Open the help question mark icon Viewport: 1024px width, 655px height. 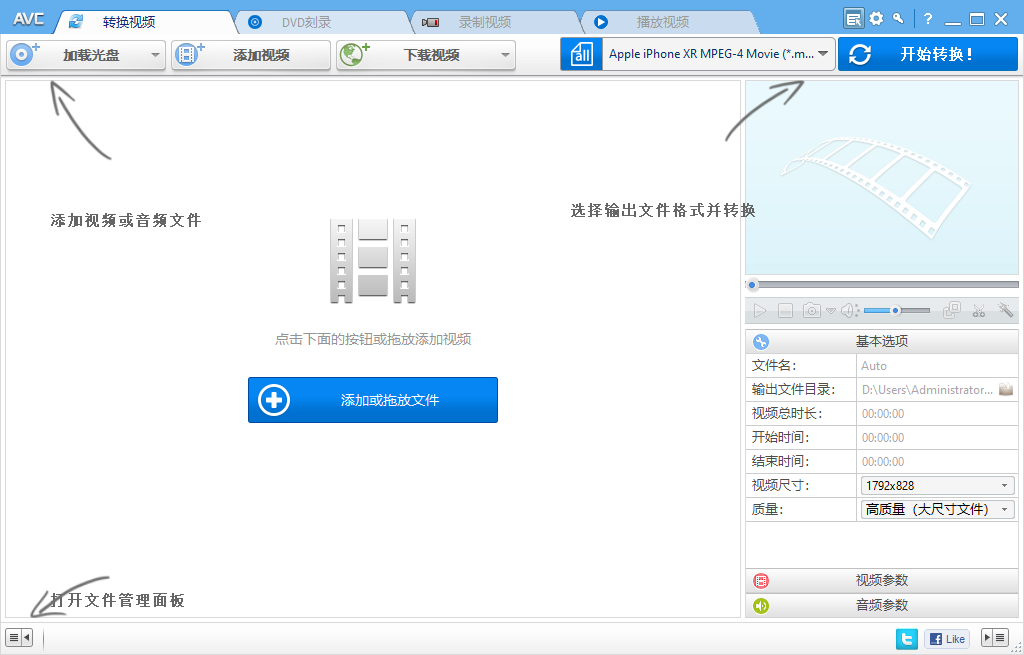927,19
